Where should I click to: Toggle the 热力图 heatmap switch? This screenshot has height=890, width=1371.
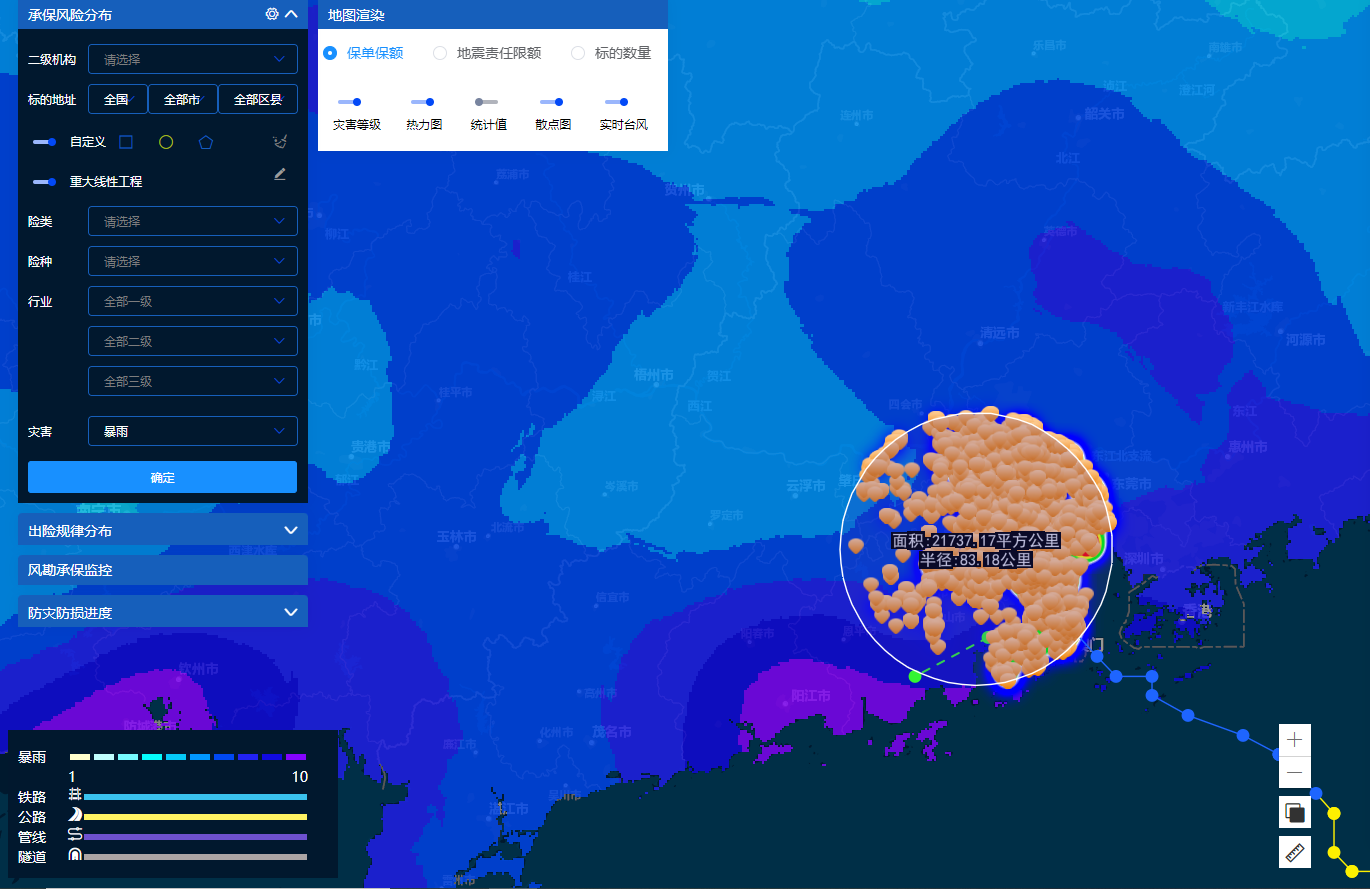coord(423,102)
